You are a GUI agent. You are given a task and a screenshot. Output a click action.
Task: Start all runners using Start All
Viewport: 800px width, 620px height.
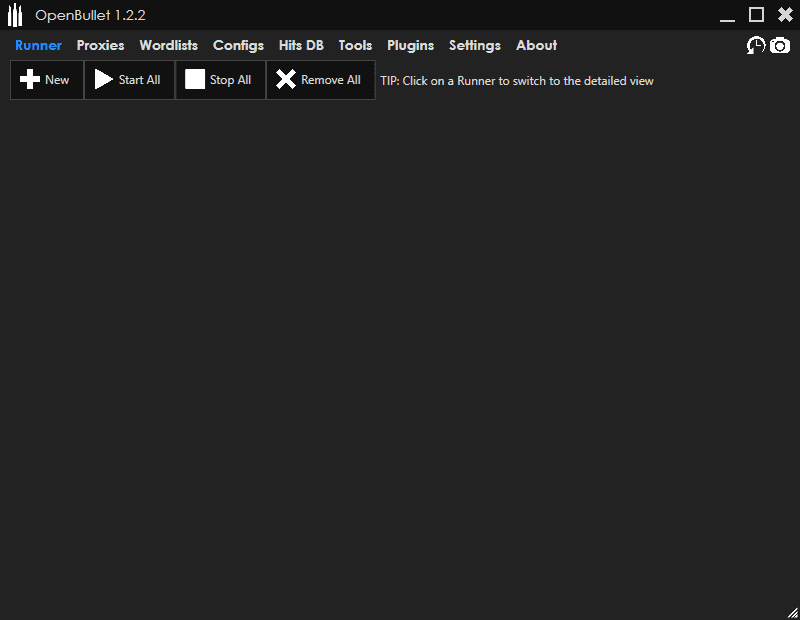pos(128,79)
